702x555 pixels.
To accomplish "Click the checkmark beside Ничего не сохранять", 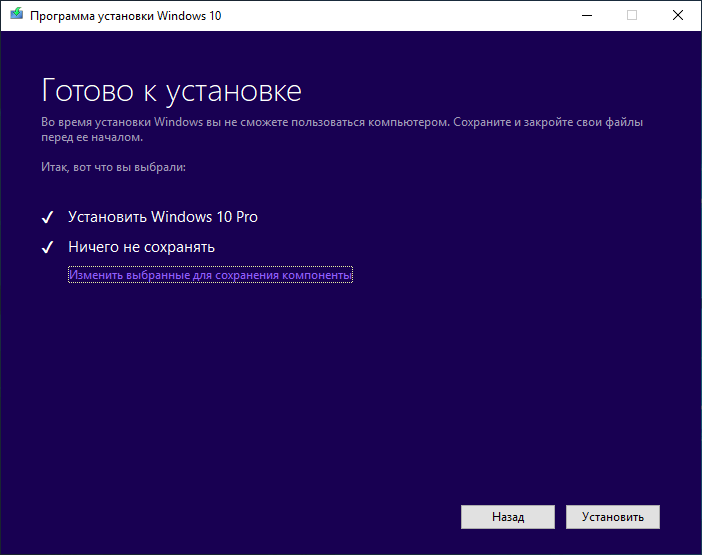I will pyautogui.click(x=47, y=247).
